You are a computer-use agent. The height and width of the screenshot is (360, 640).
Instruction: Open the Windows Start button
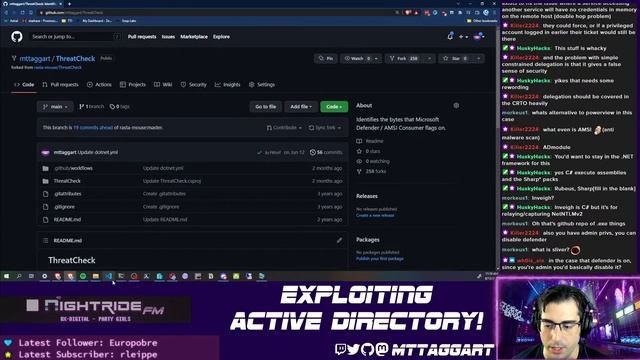click(x=6, y=276)
